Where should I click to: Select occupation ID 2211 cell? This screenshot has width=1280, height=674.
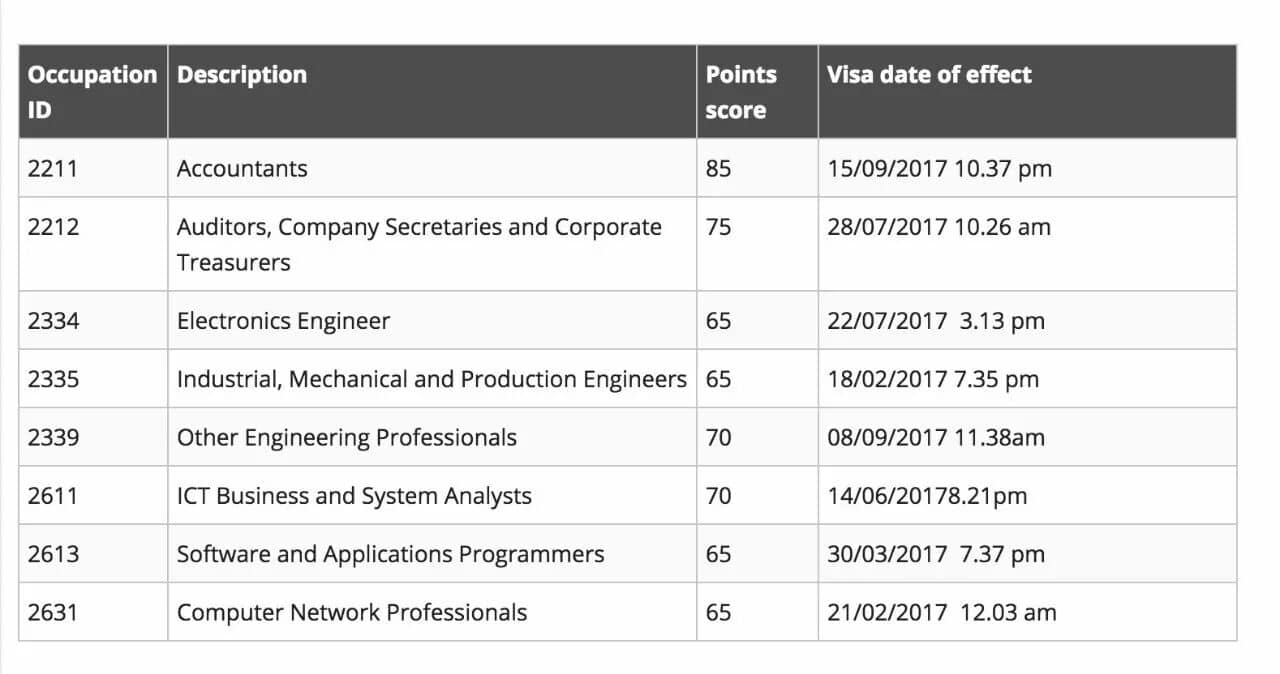tap(93, 168)
